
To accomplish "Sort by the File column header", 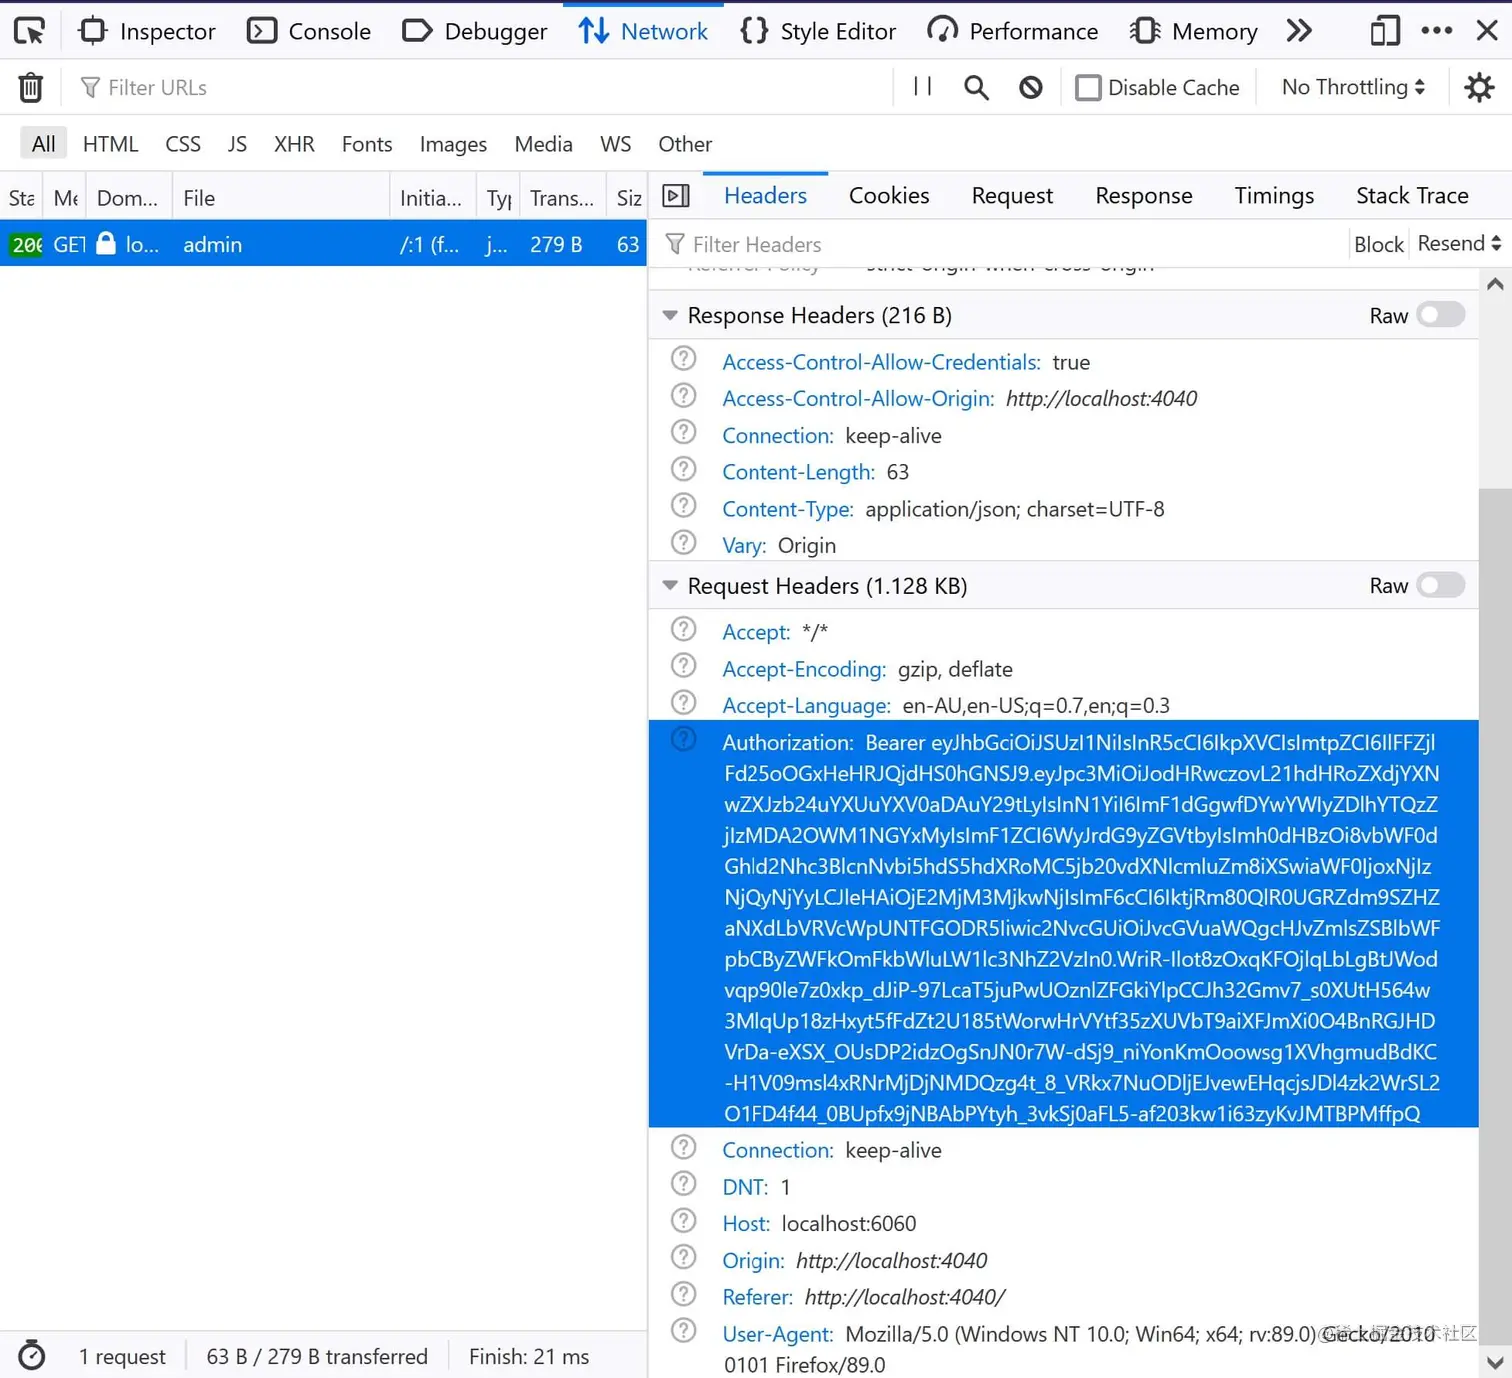I will (281, 198).
